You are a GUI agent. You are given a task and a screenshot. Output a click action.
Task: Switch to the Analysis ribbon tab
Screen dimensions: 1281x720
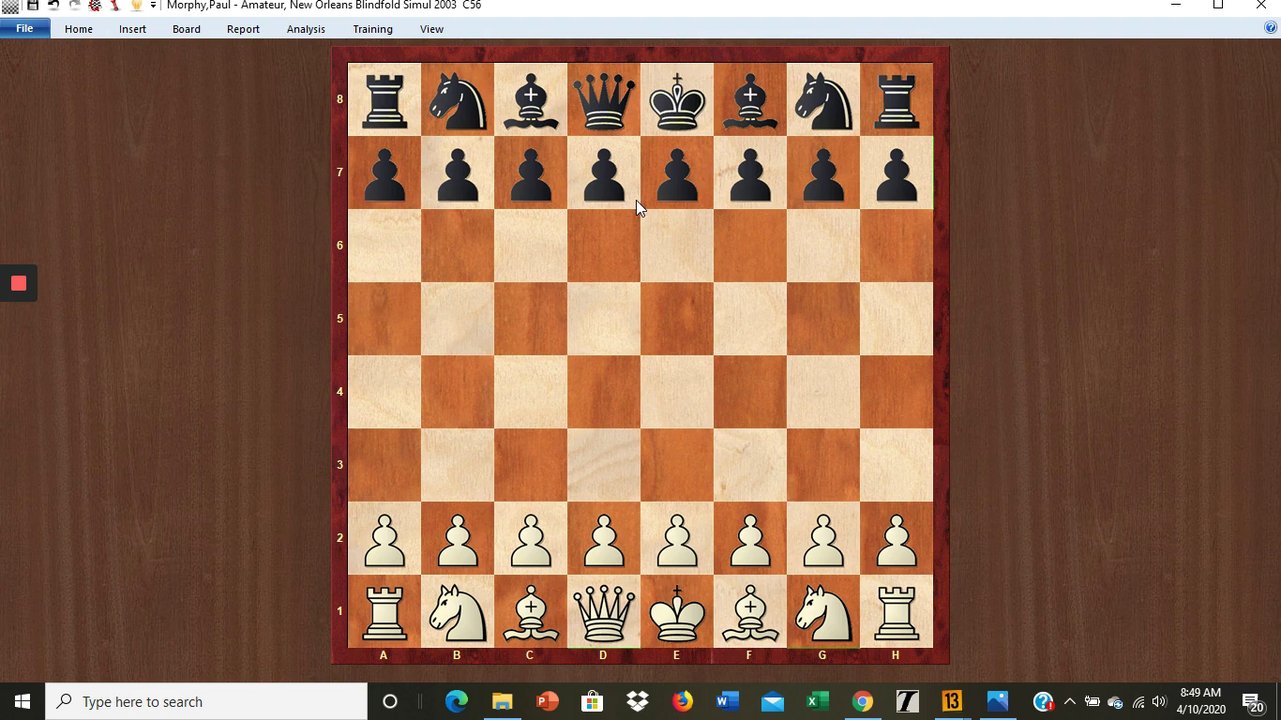point(306,29)
